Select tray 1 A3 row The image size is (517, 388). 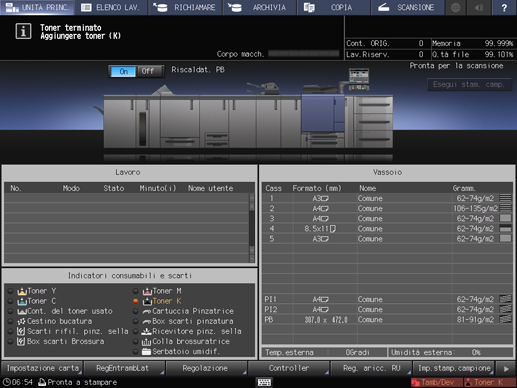coord(387,199)
